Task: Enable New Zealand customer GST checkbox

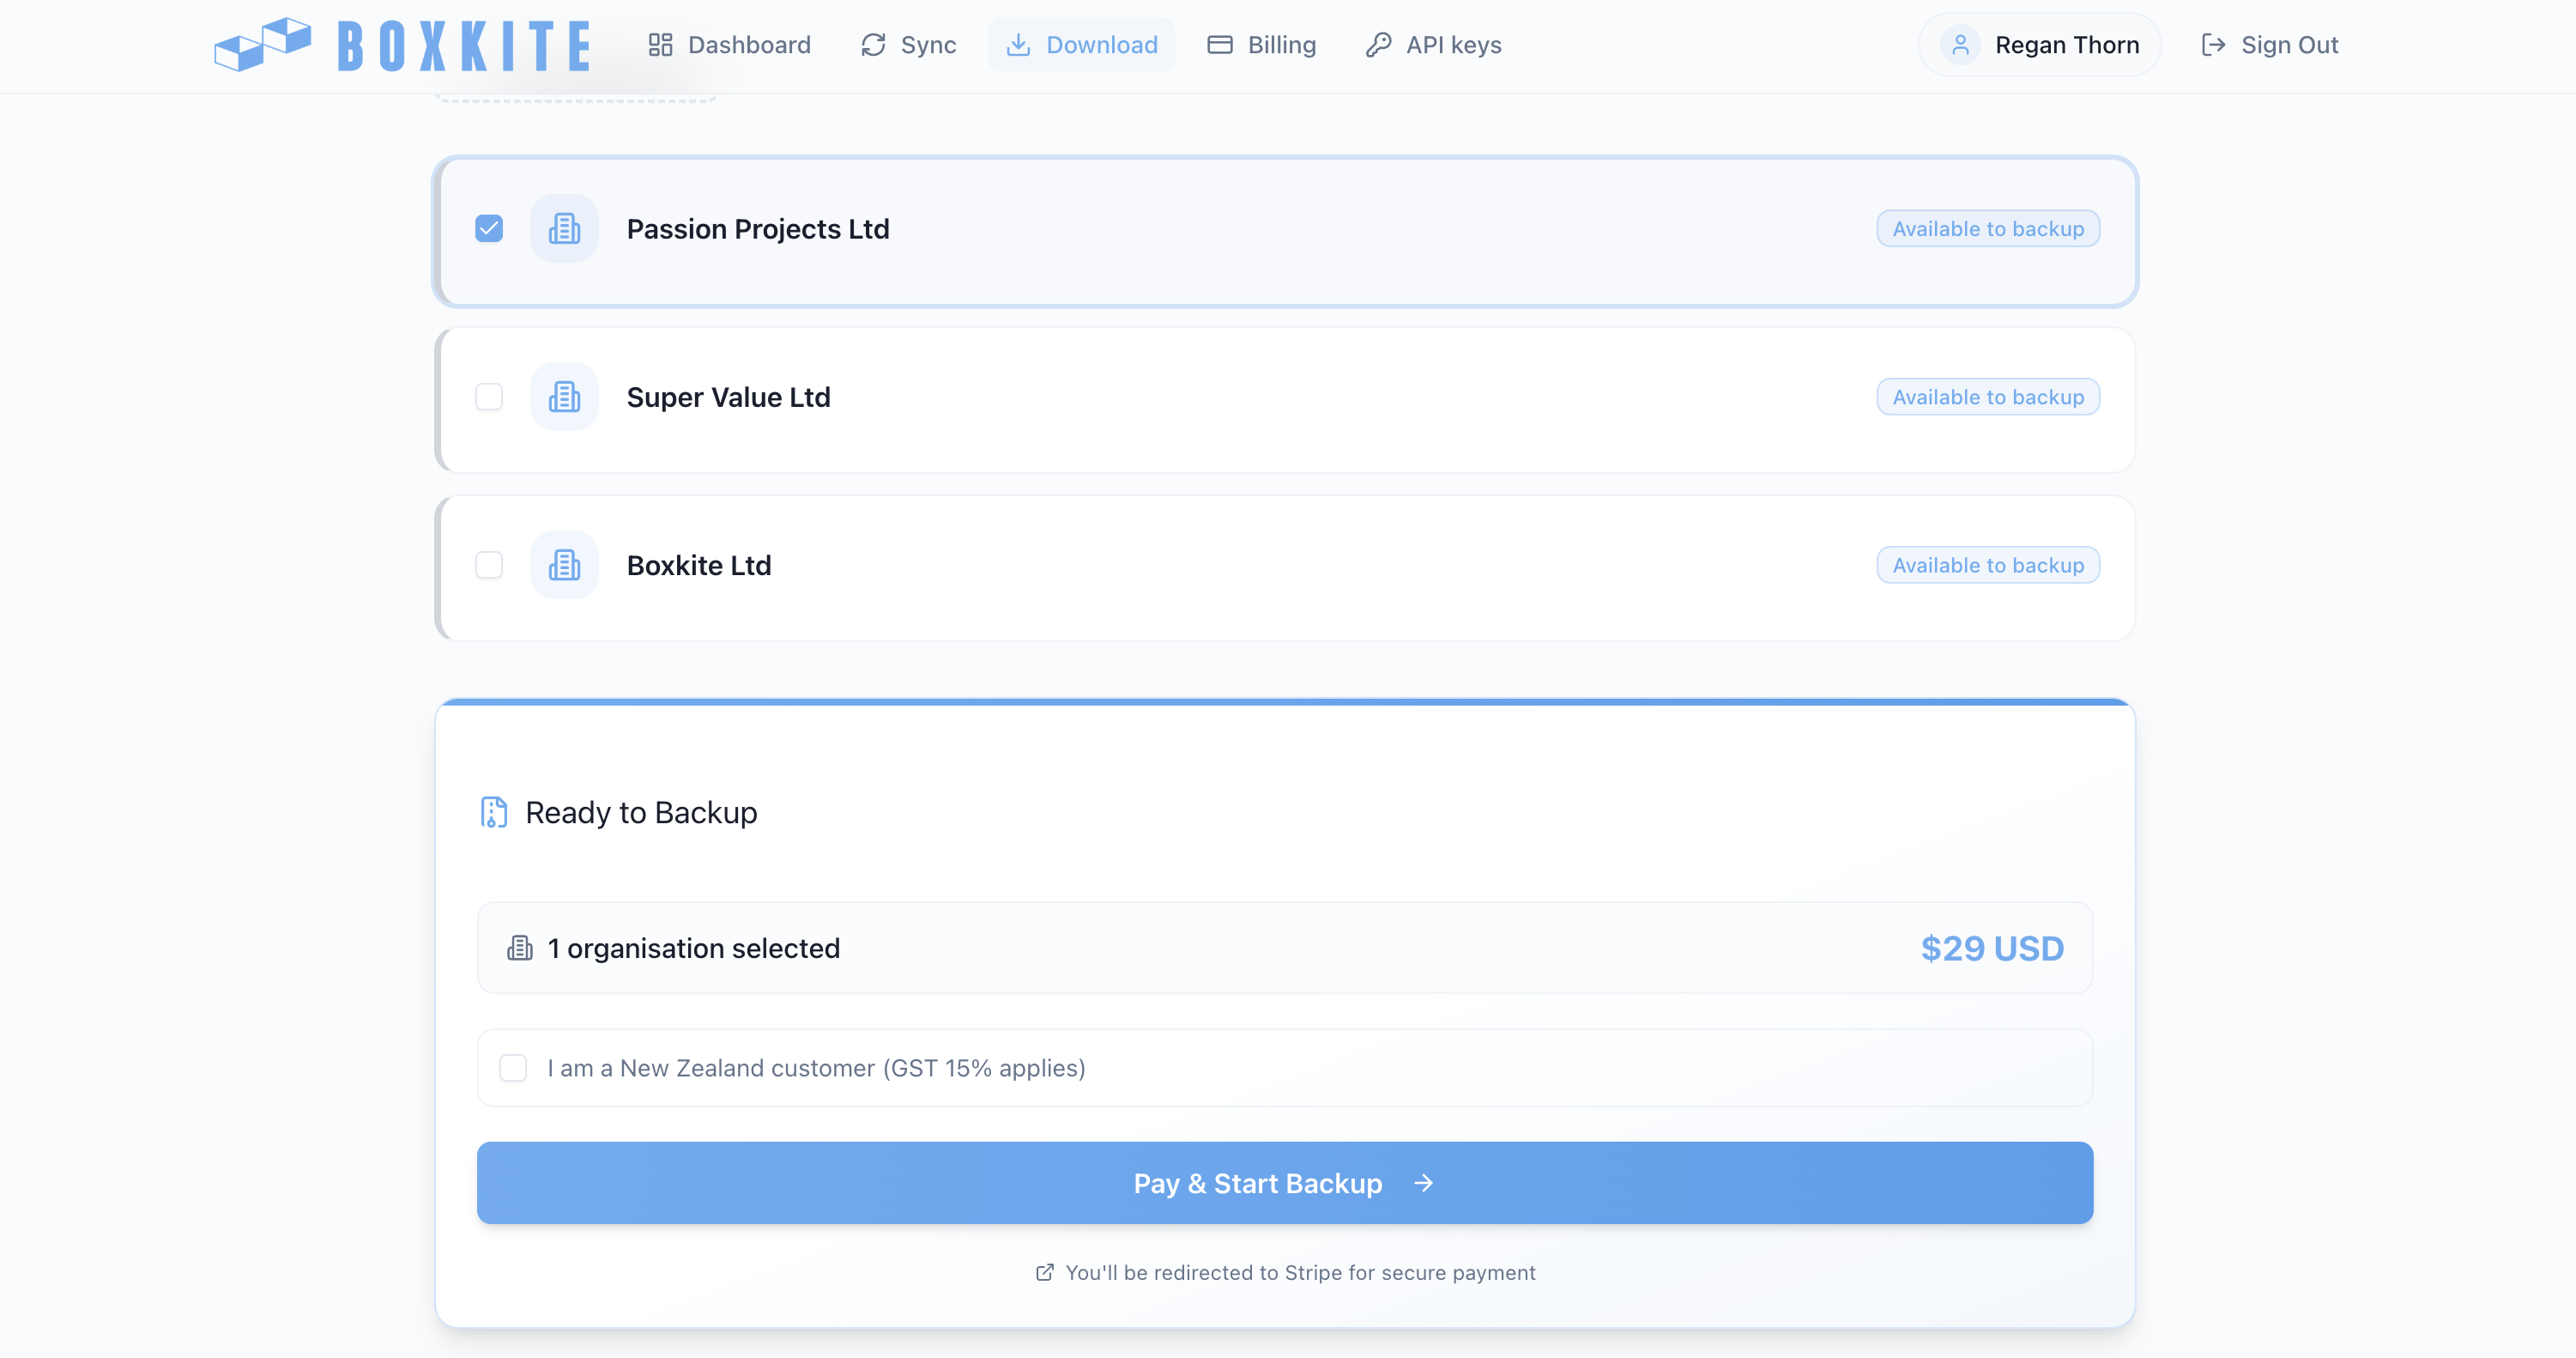Action: point(513,1068)
